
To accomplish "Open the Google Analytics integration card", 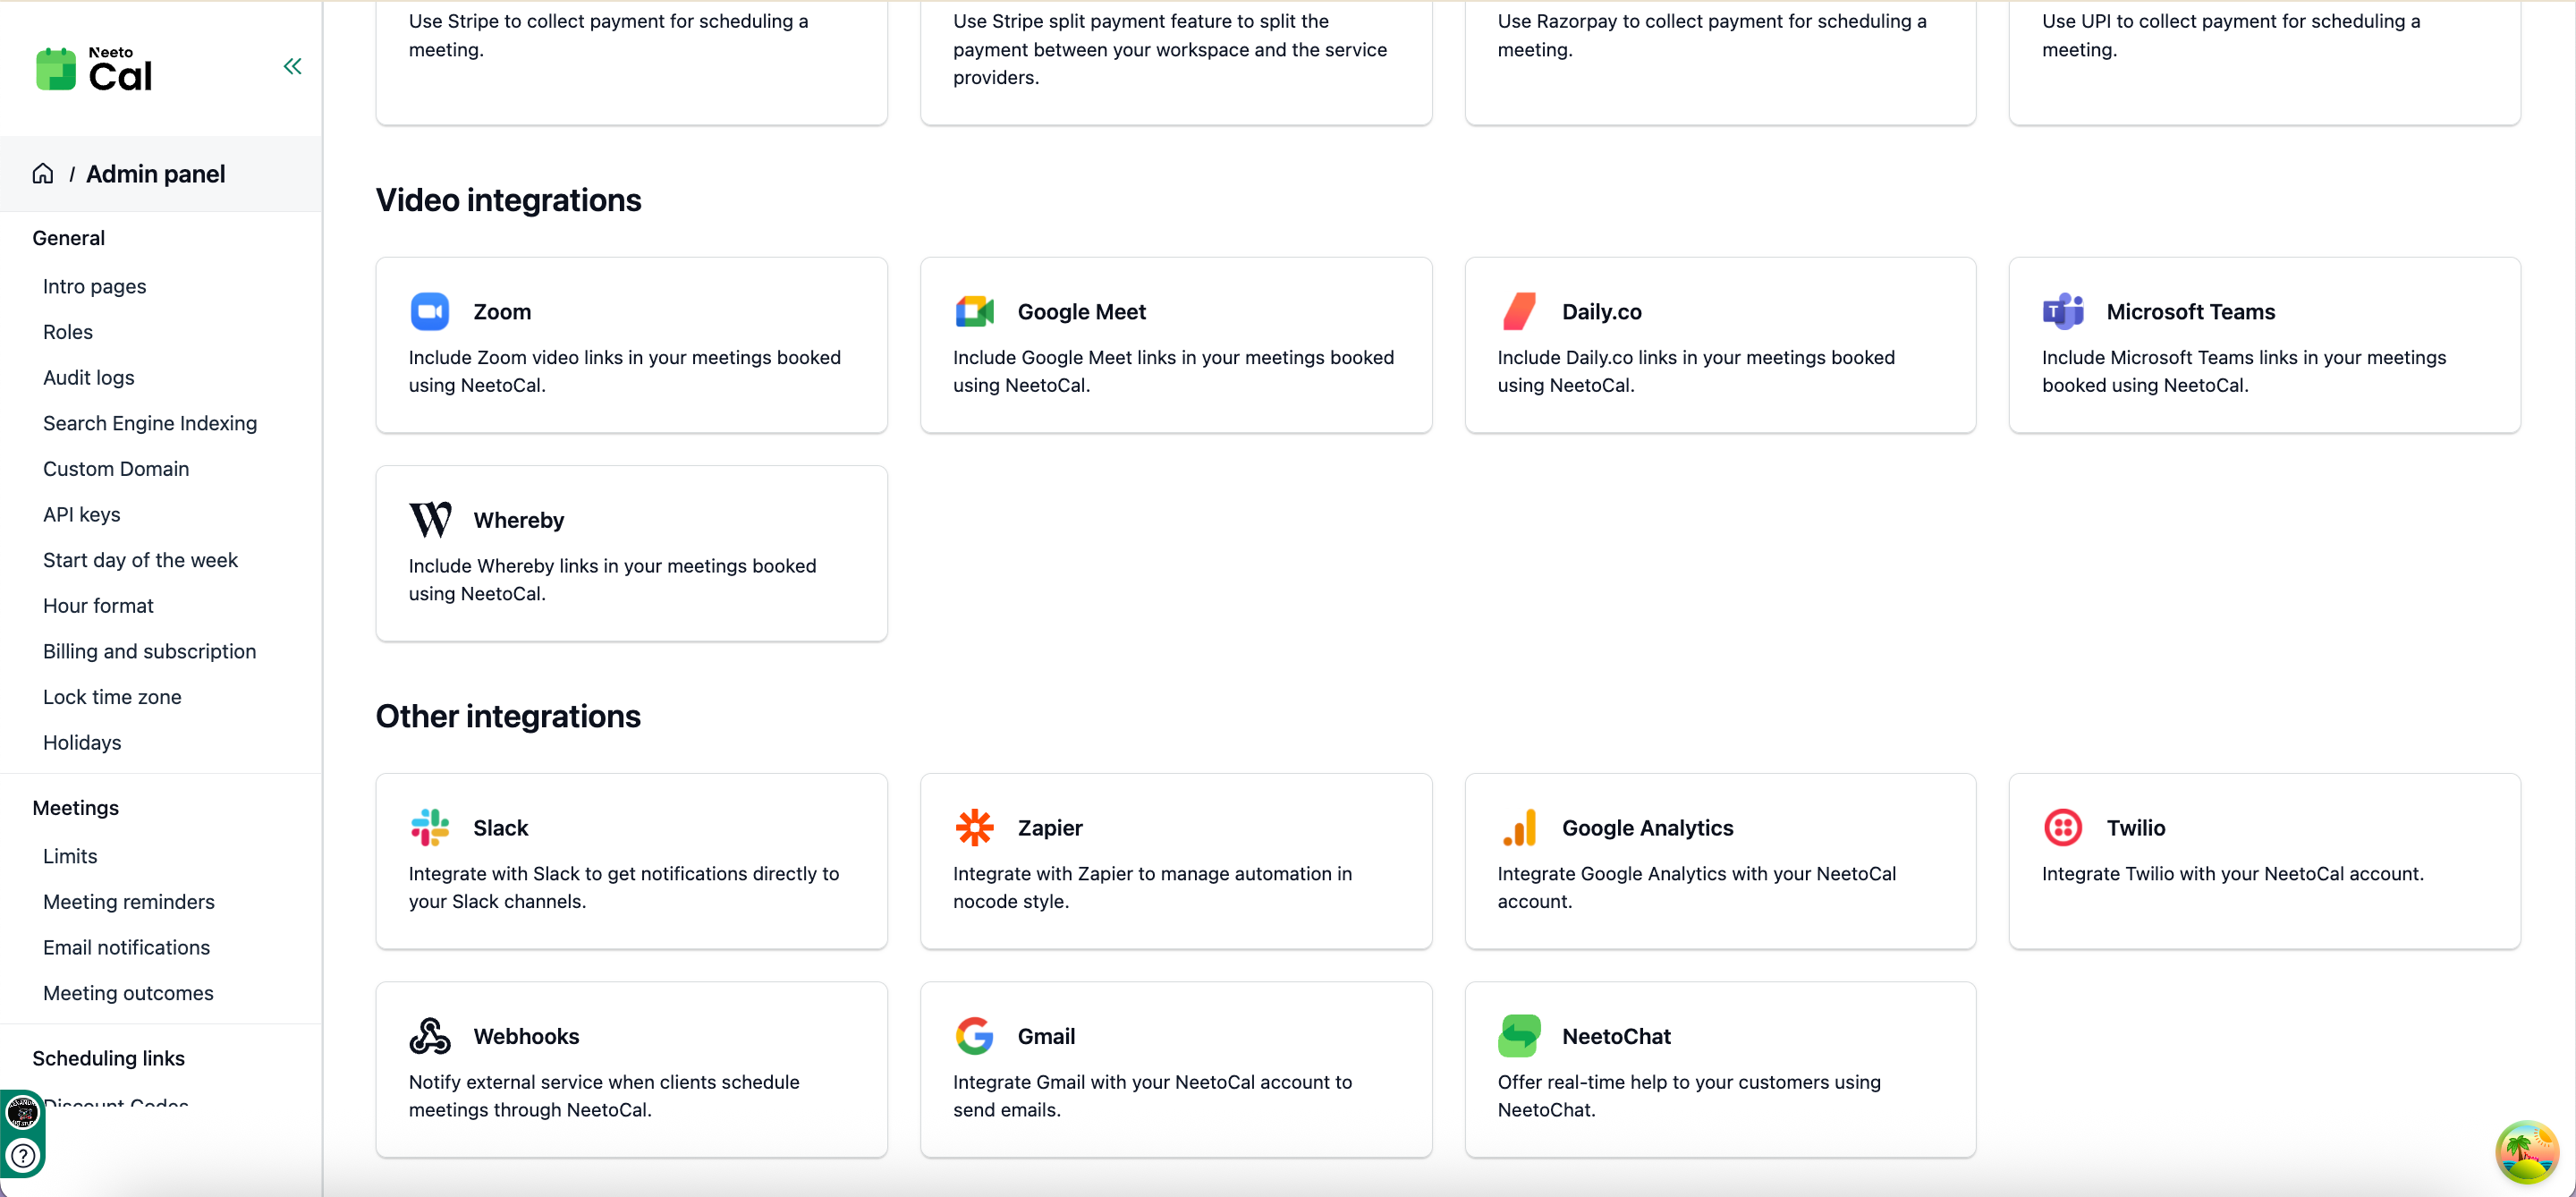I will (1720, 861).
